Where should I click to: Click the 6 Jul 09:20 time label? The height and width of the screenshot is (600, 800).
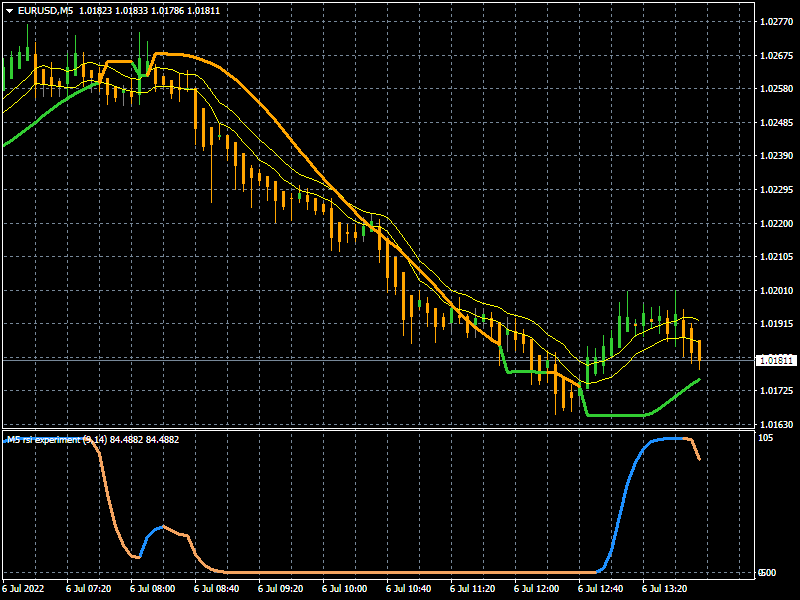[x=280, y=589]
